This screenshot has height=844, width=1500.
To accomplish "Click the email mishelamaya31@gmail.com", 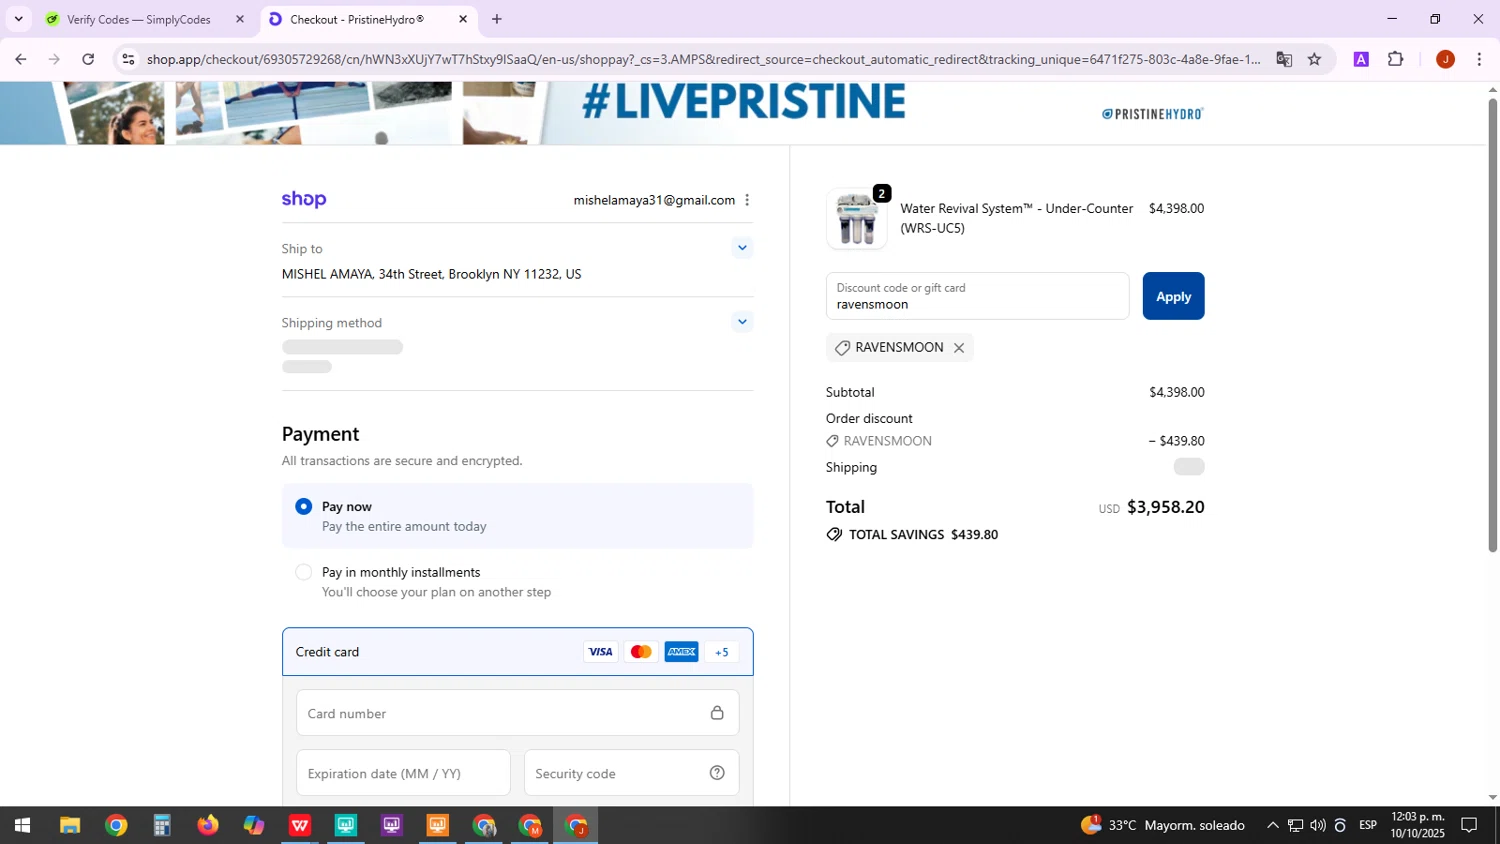I will pyautogui.click(x=654, y=200).
